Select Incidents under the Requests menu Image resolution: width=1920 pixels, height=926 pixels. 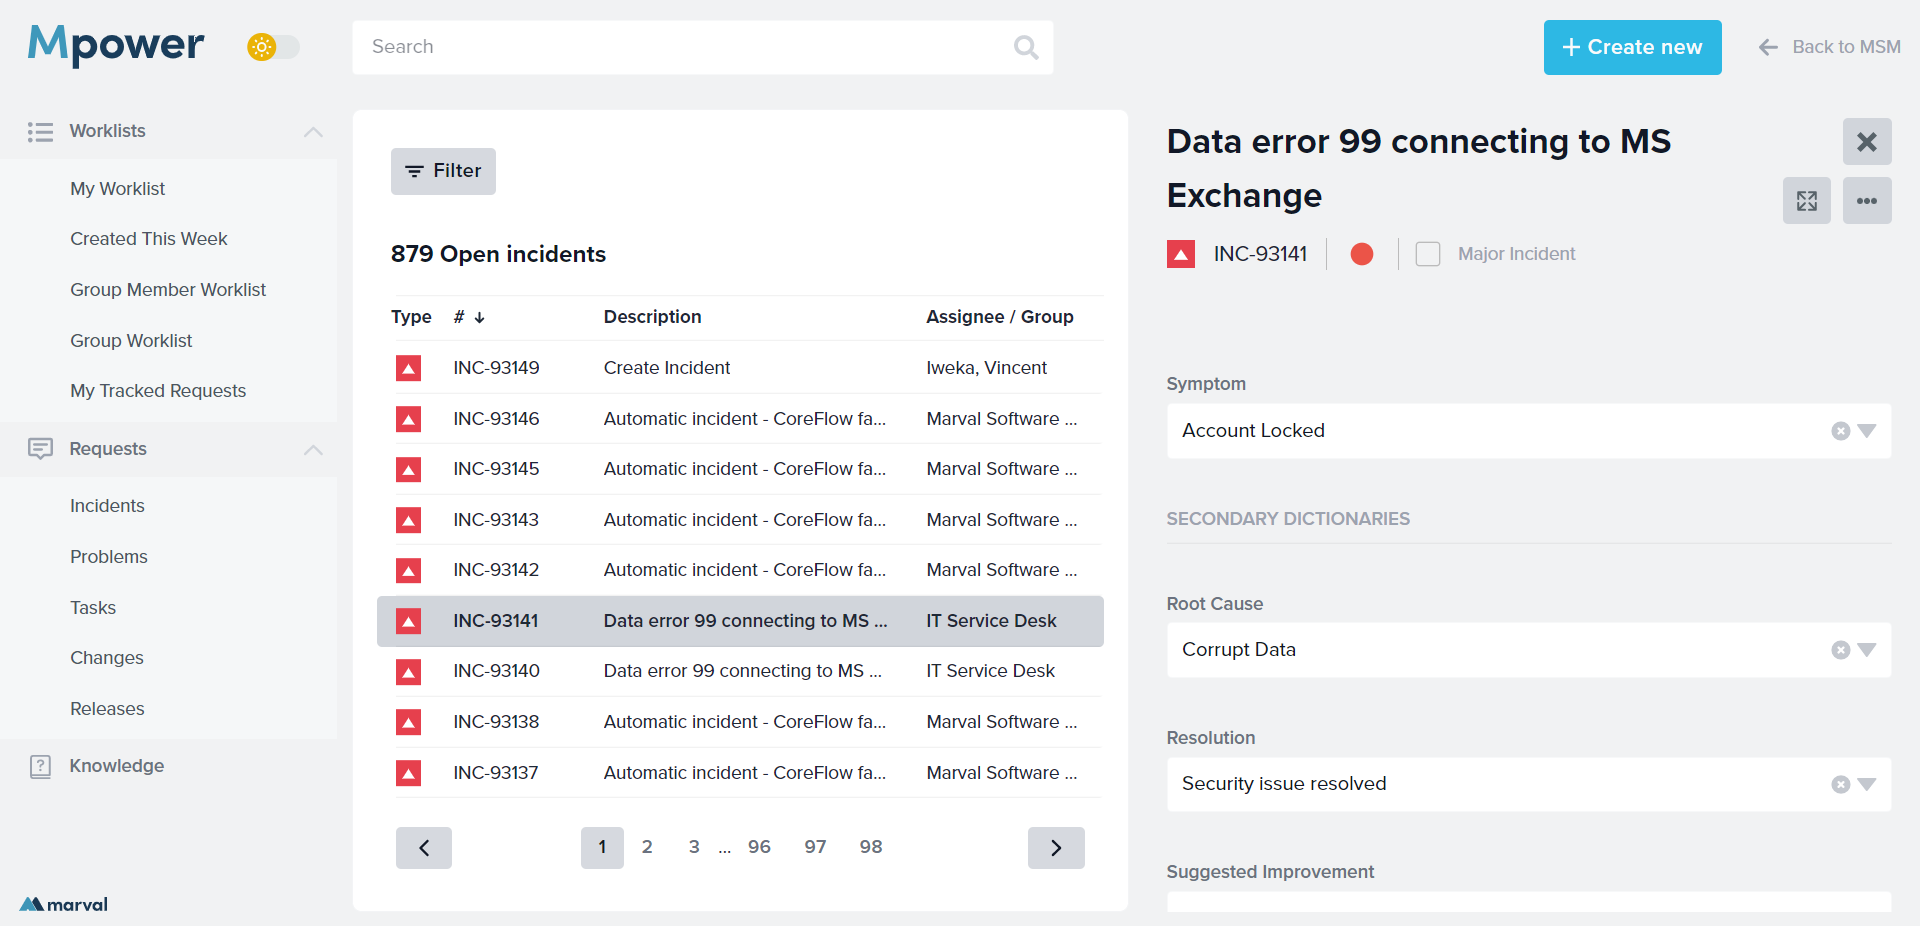point(107,506)
